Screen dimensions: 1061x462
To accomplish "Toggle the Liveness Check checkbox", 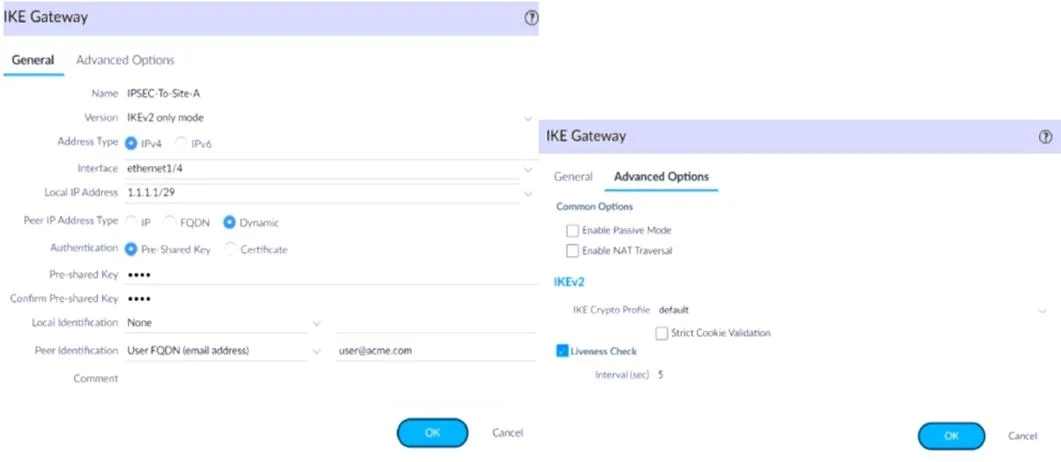I will [x=562, y=351].
